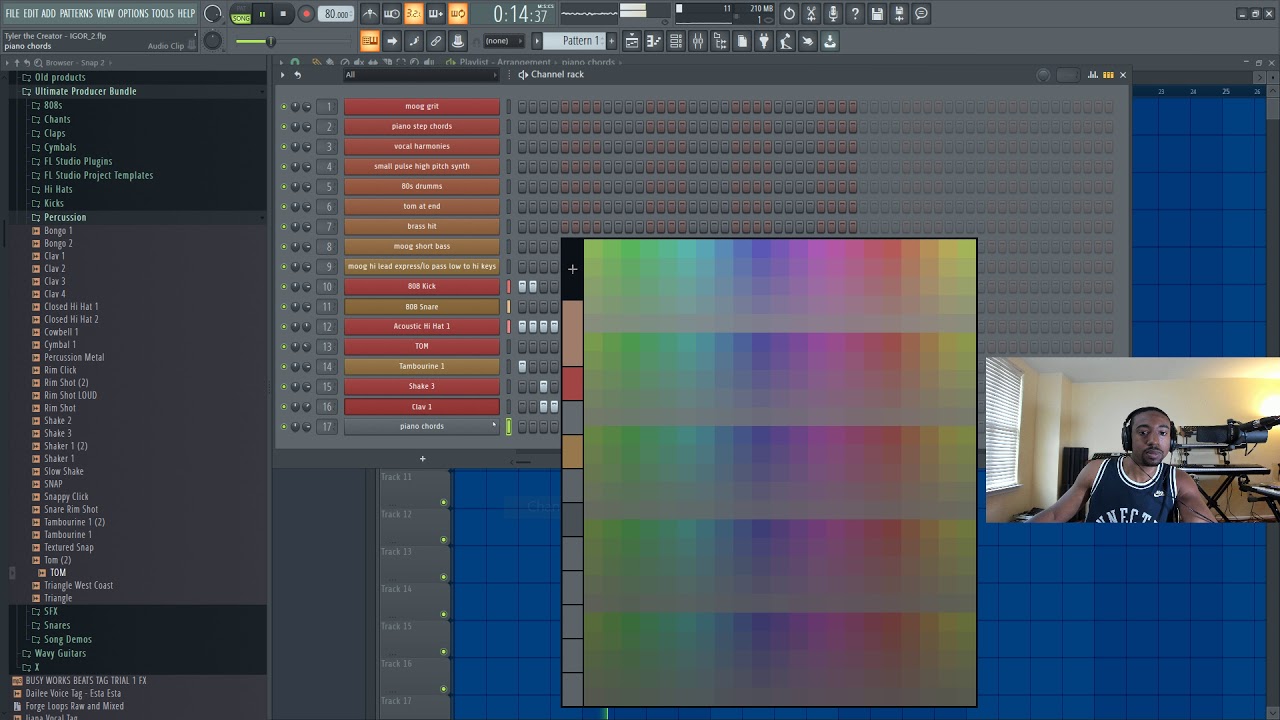Open the (none) snap dropdown
Screen dimensions: 1280x720
point(503,41)
